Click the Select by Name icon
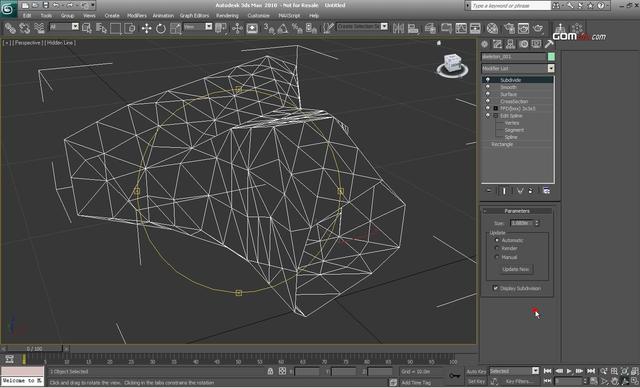 [x=101, y=28]
